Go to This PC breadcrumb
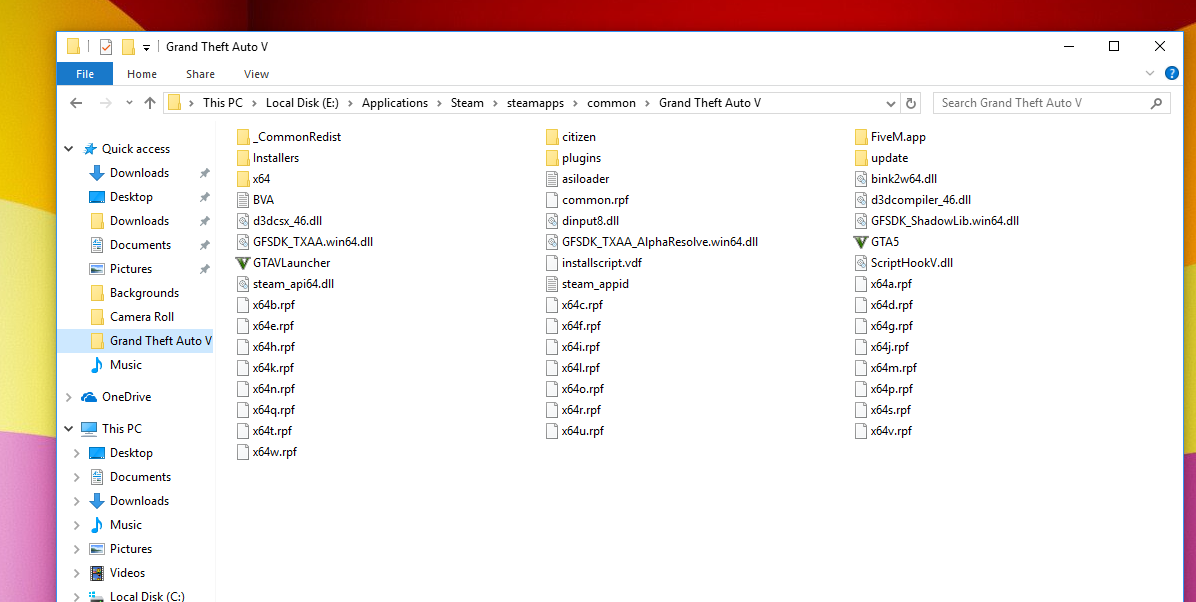 tap(223, 103)
